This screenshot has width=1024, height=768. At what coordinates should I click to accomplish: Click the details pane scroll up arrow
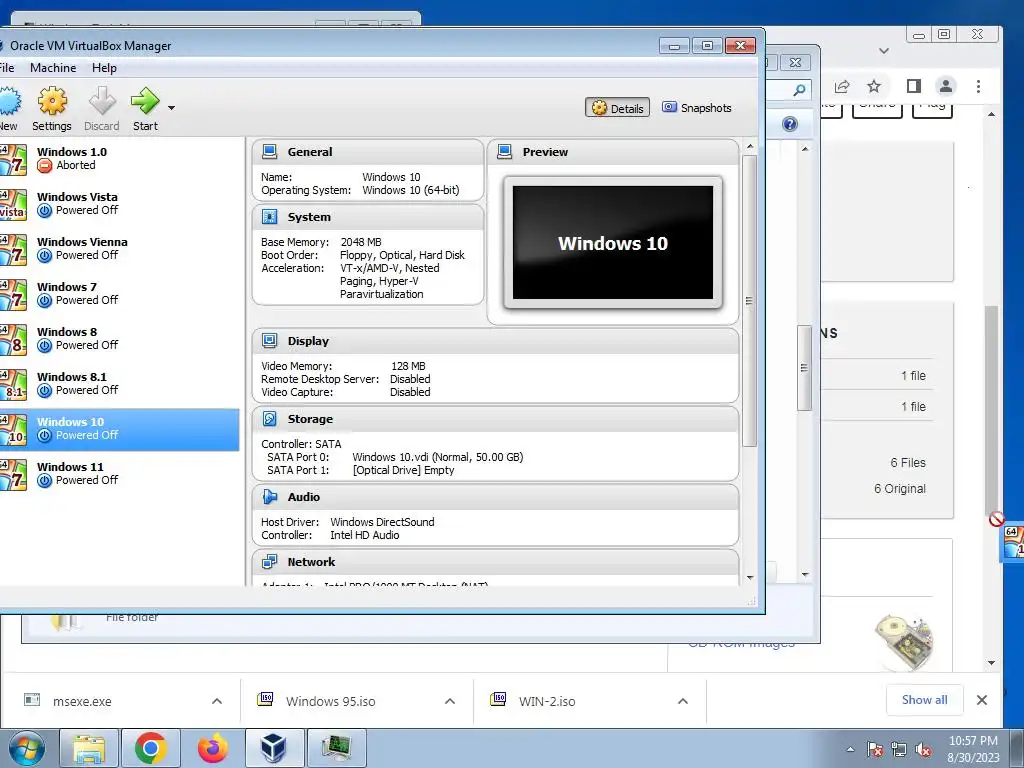(x=750, y=146)
